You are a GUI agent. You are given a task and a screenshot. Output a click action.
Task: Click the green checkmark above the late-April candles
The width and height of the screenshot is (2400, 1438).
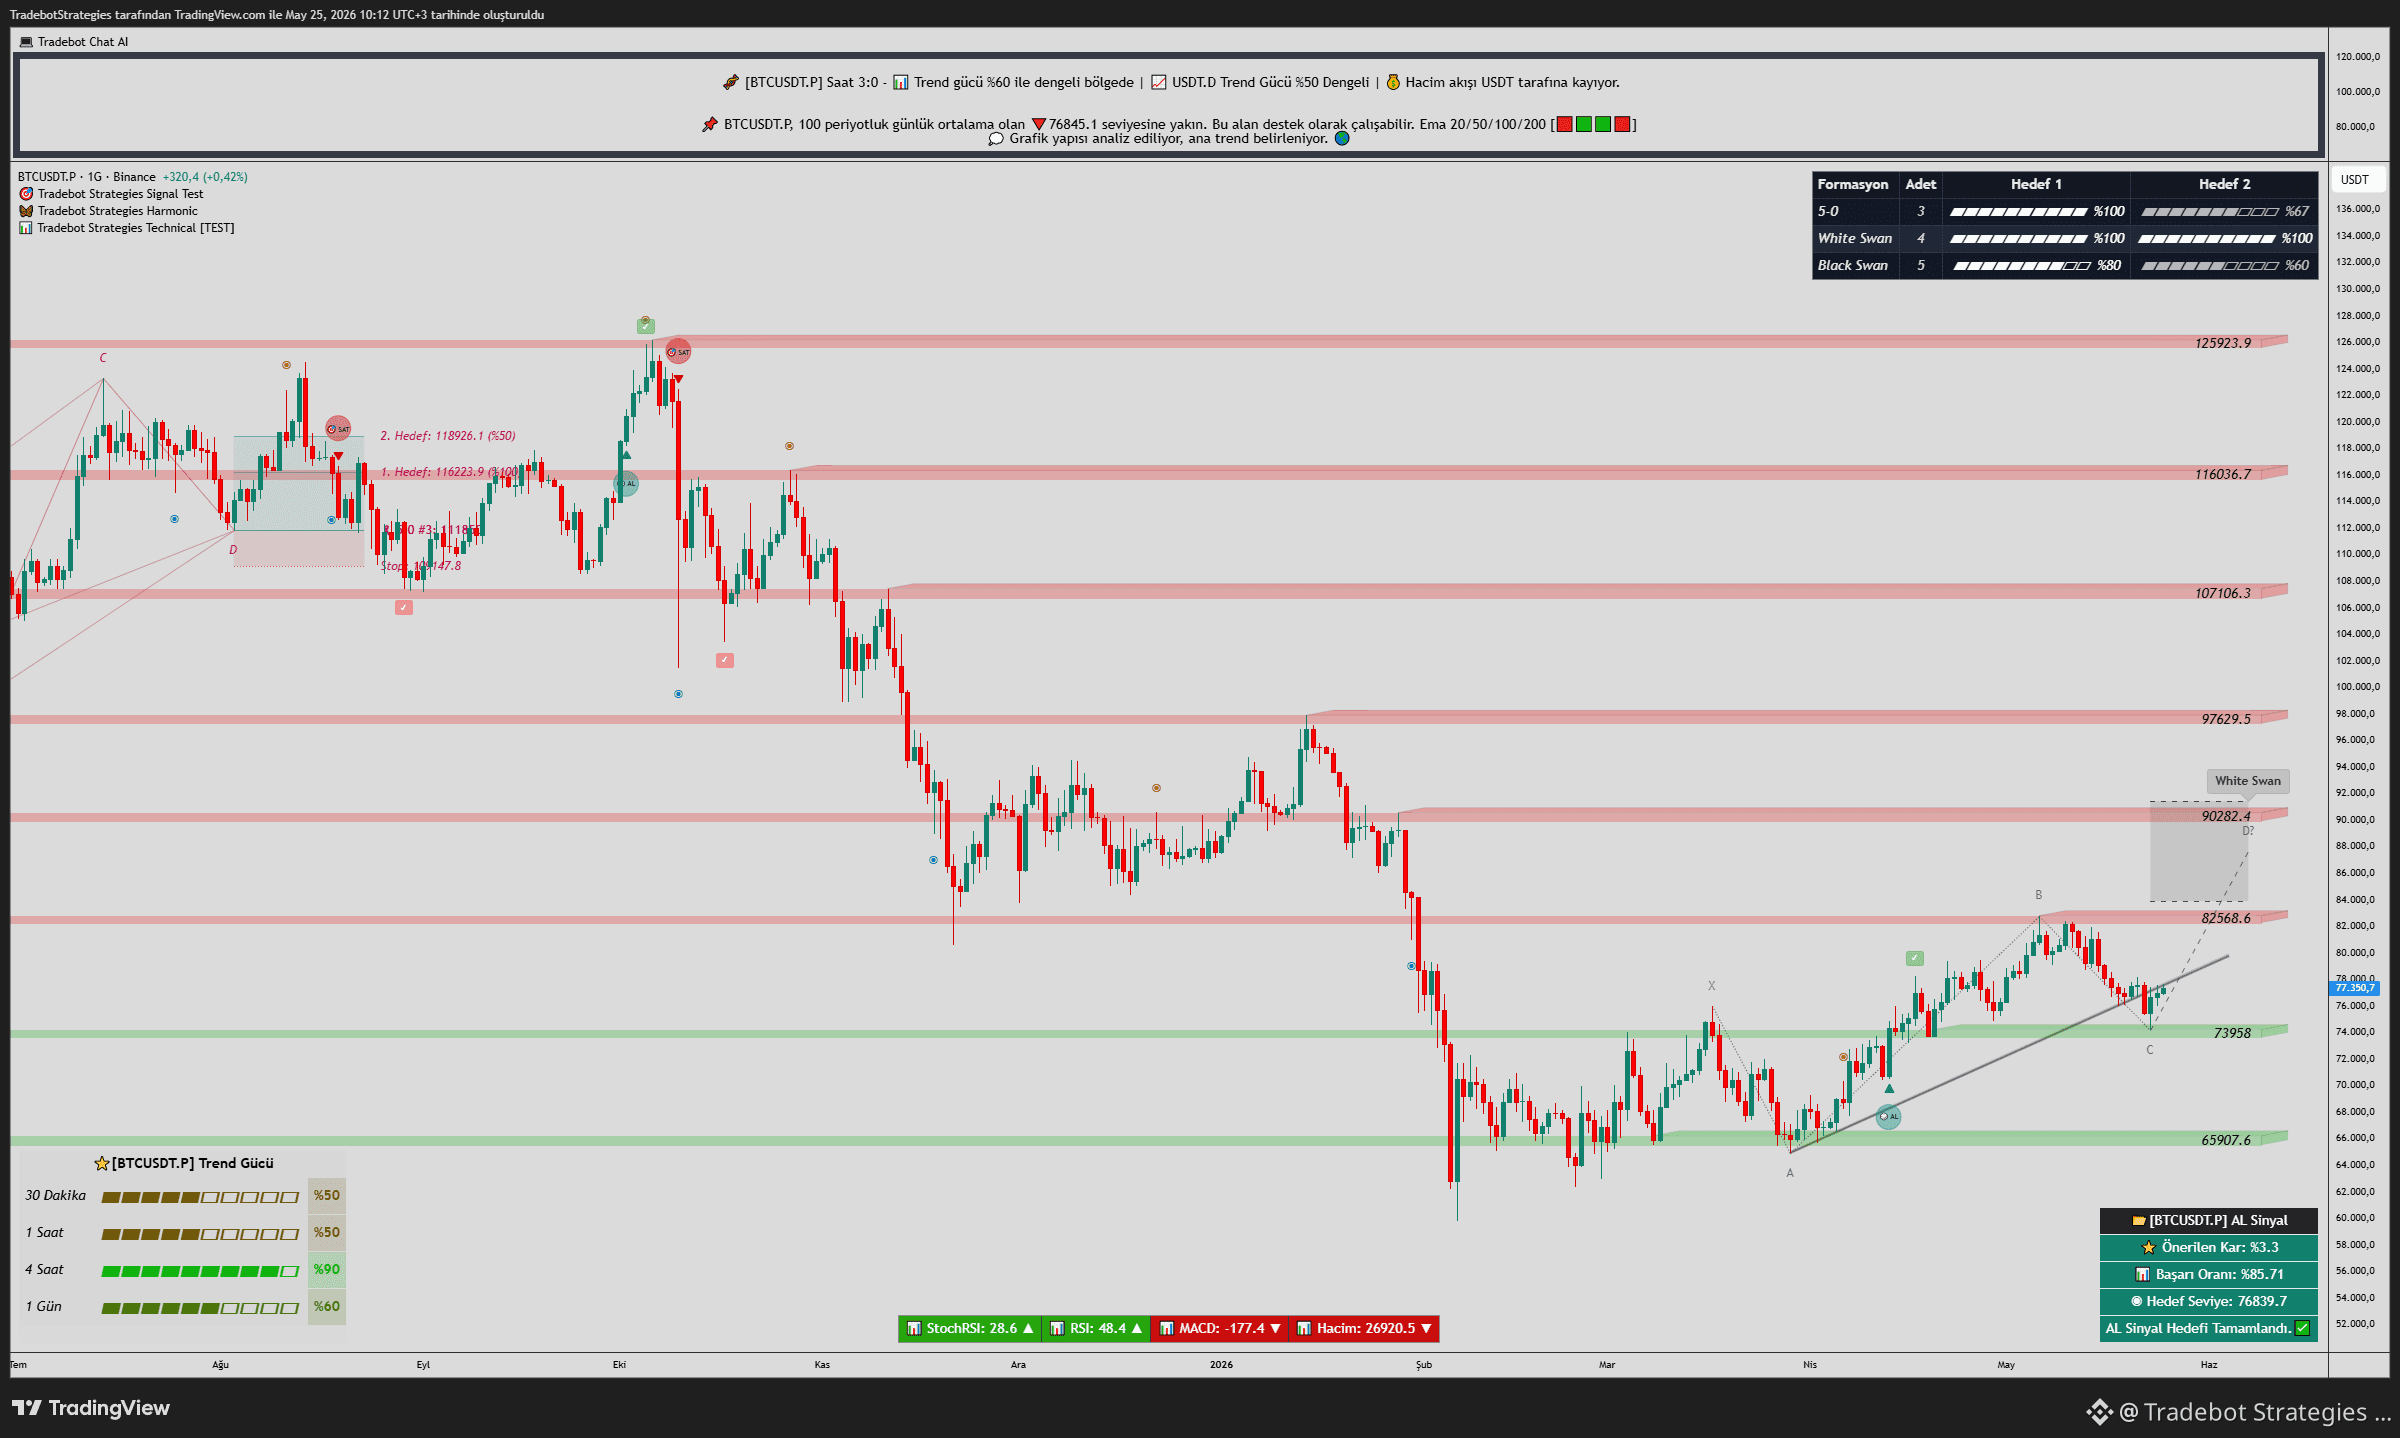coord(1914,958)
